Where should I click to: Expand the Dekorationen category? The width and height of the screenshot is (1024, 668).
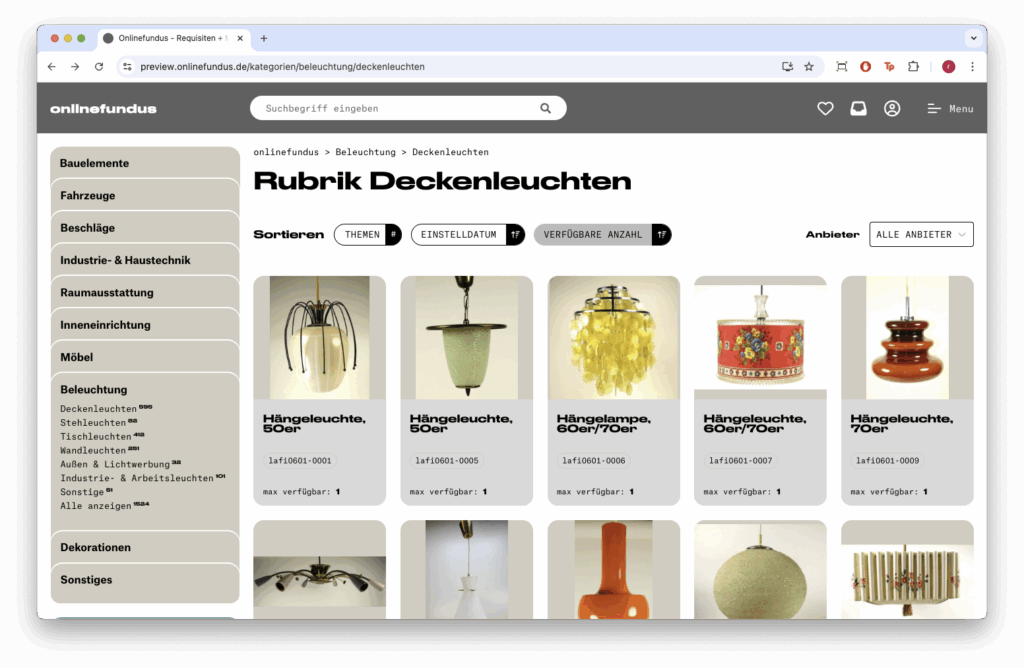point(145,547)
